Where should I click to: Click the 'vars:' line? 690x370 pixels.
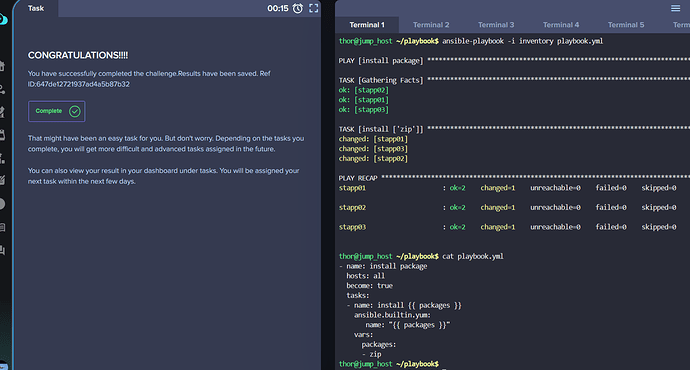(363, 335)
